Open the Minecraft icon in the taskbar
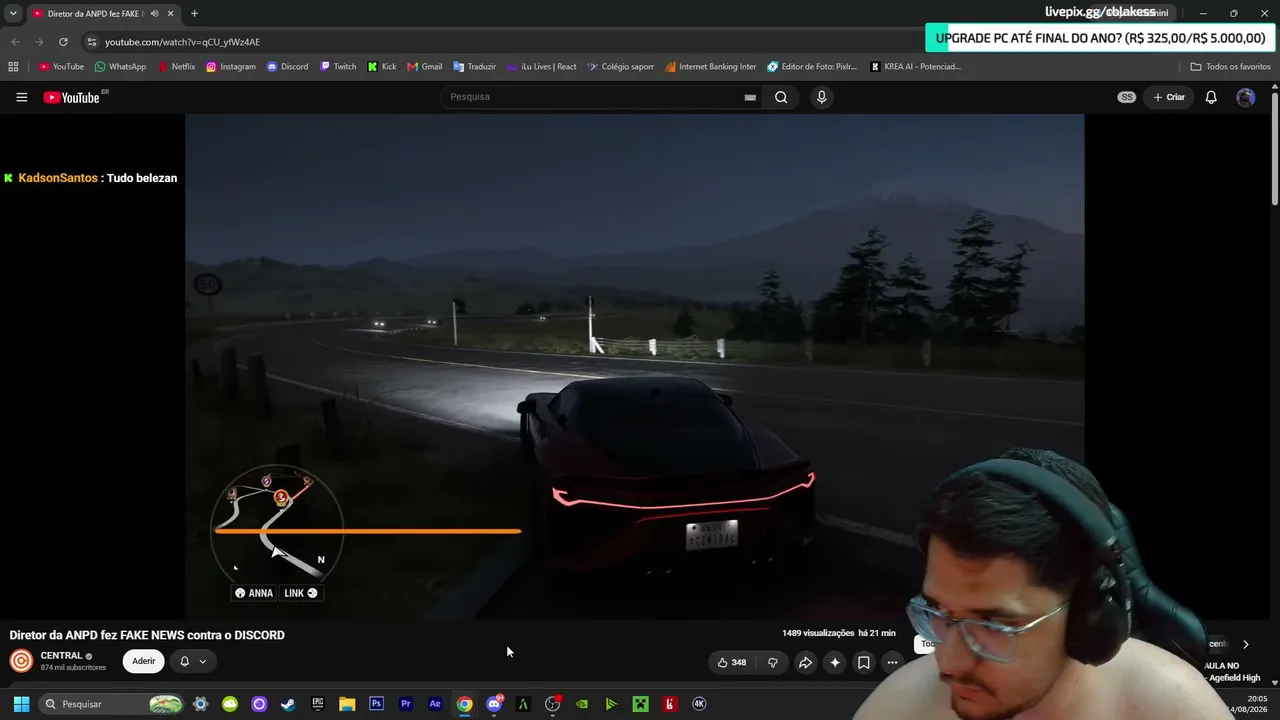The width and height of the screenshot is (1280, 720). click(640, 704)
